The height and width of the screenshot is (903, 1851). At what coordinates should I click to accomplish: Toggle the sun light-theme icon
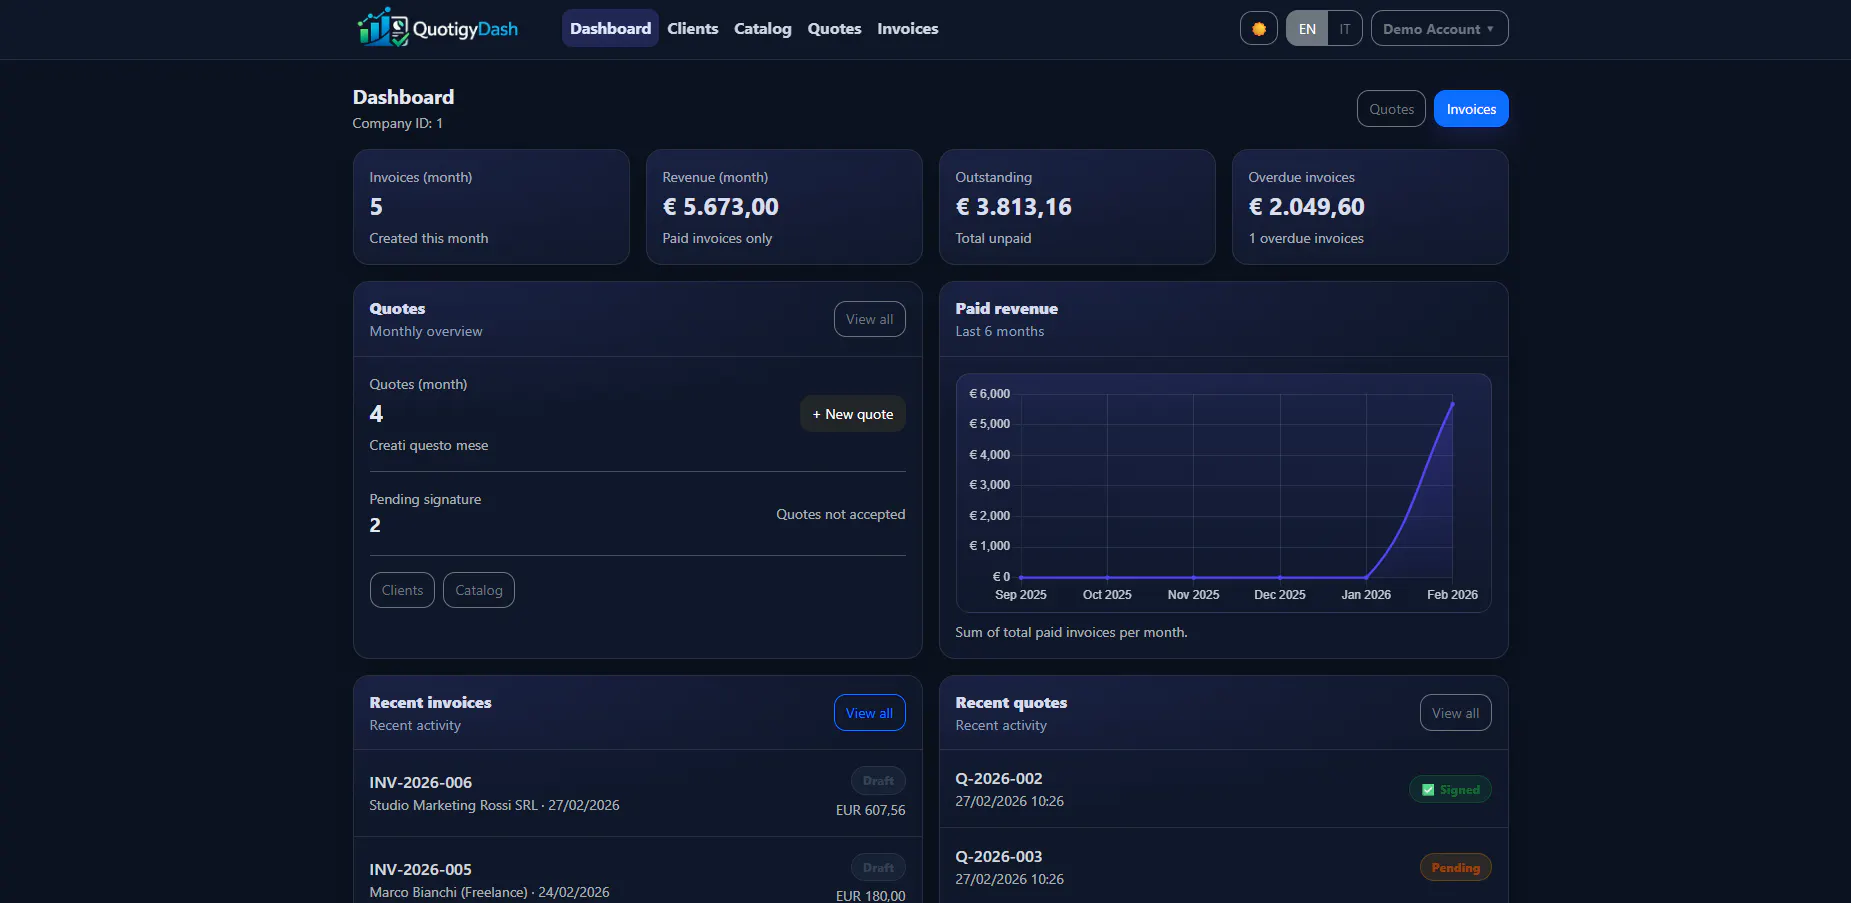pos(1258,29)
